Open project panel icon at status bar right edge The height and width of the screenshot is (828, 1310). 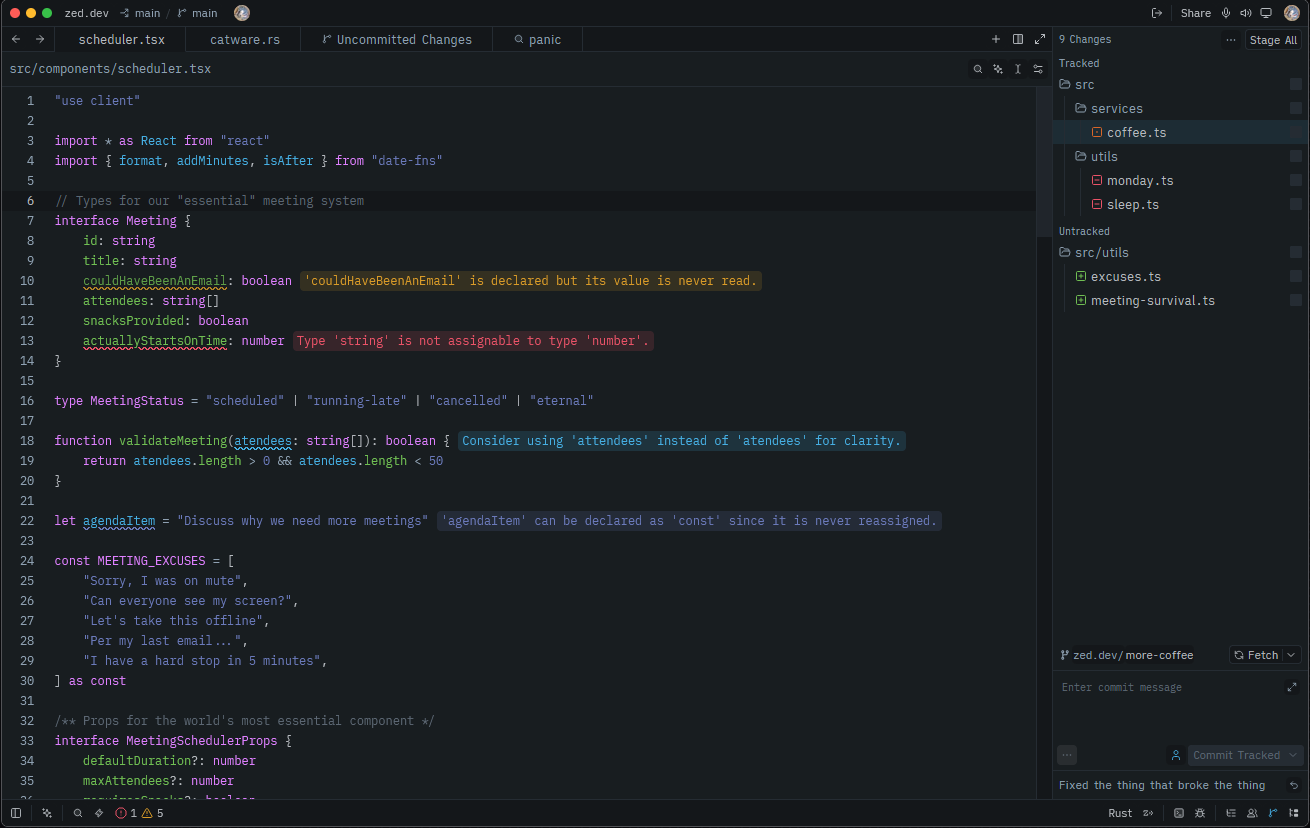point(1294,813)
